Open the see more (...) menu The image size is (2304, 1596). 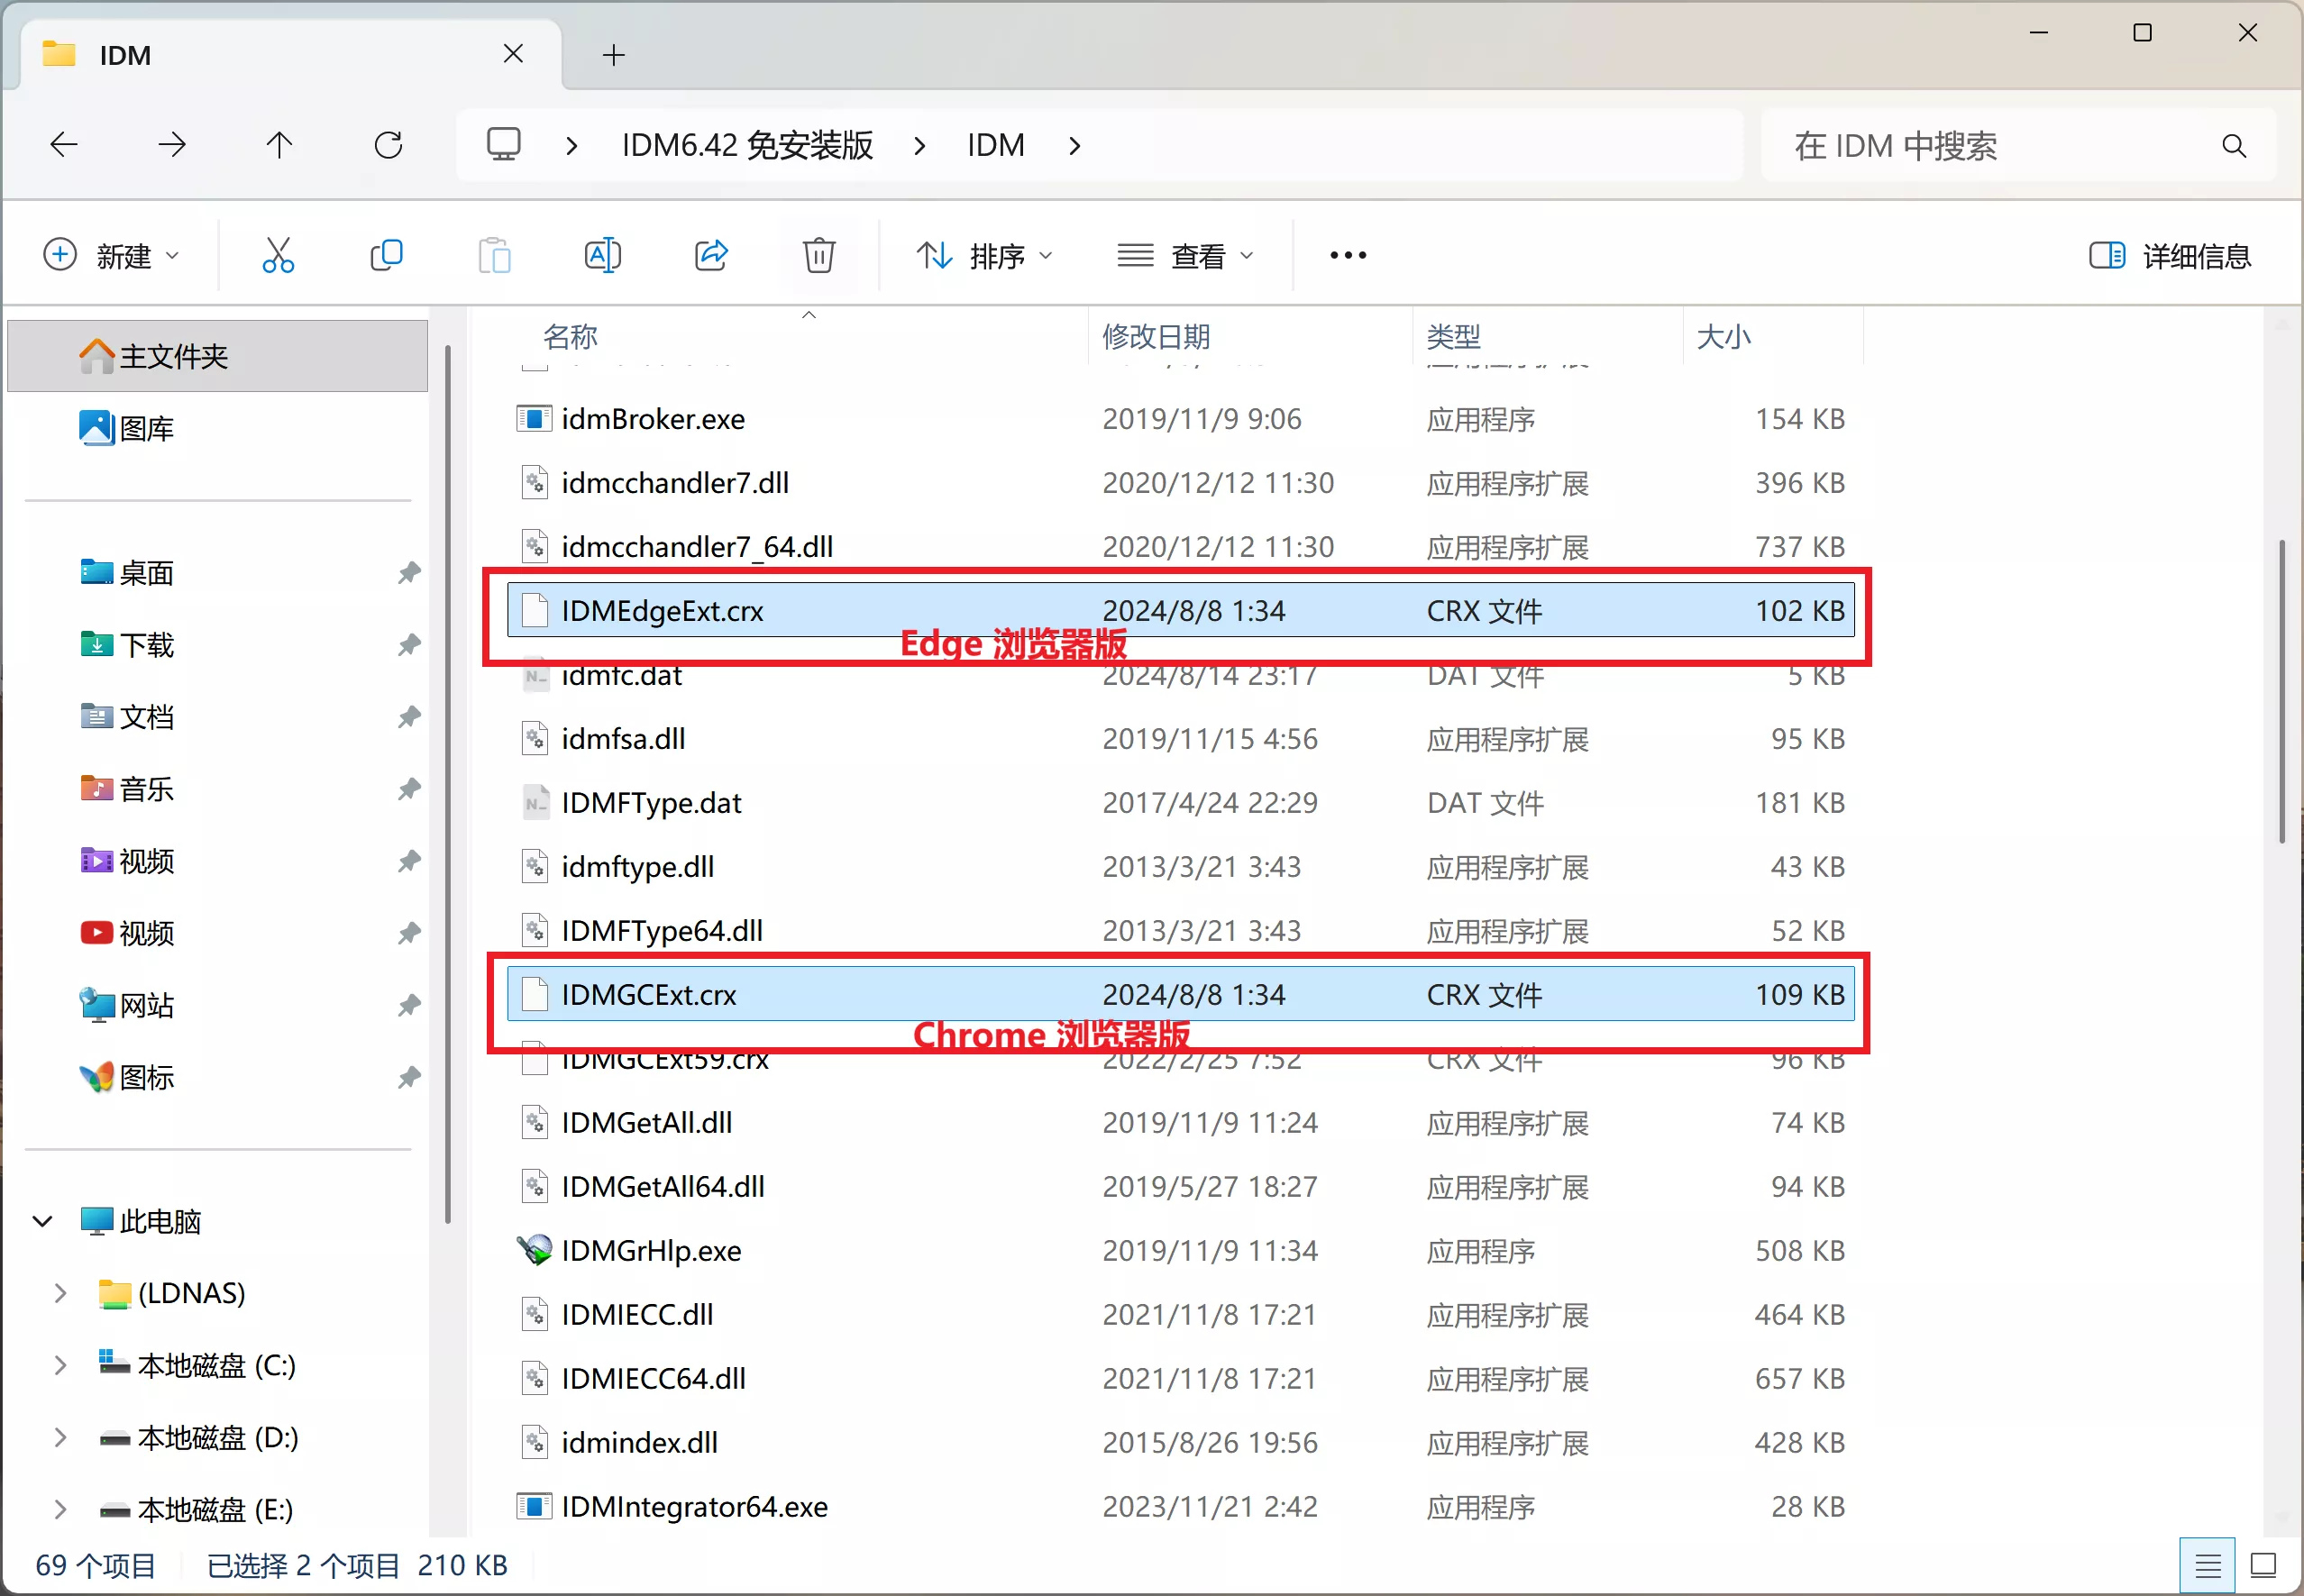pyautogui.click(x=1346, y=255)
